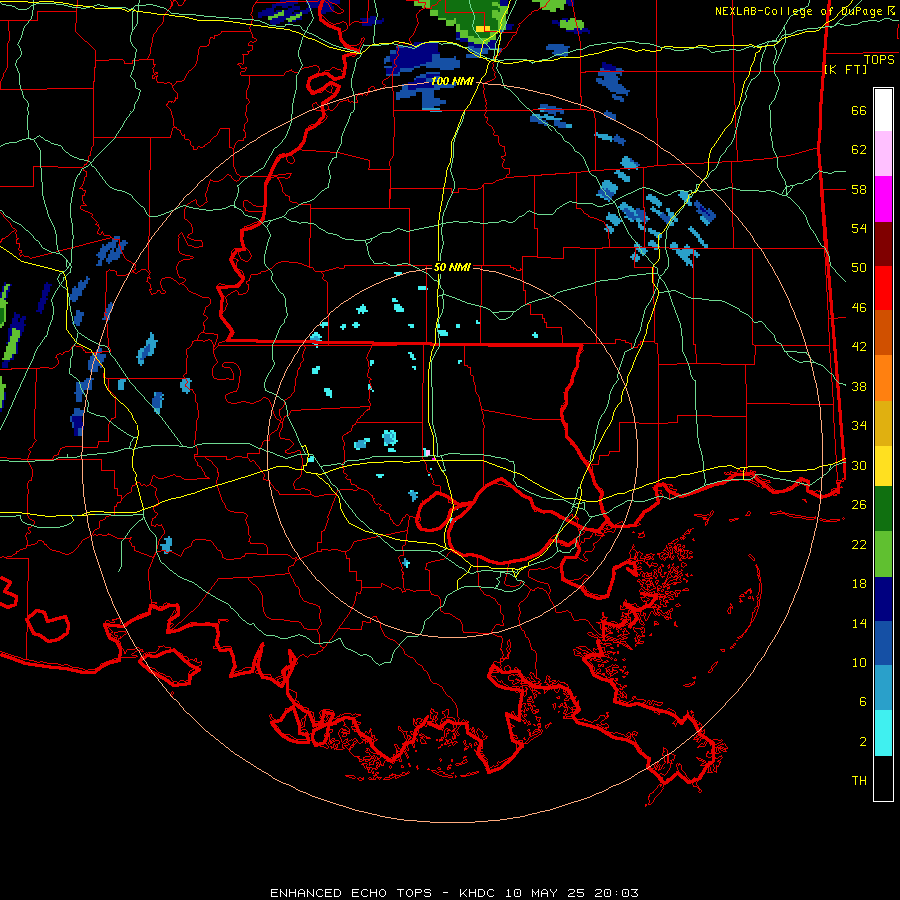This screenshot has height=900, width=900.
Task: Pick the dark maroon legend swatch
Action: click(883, 245)
